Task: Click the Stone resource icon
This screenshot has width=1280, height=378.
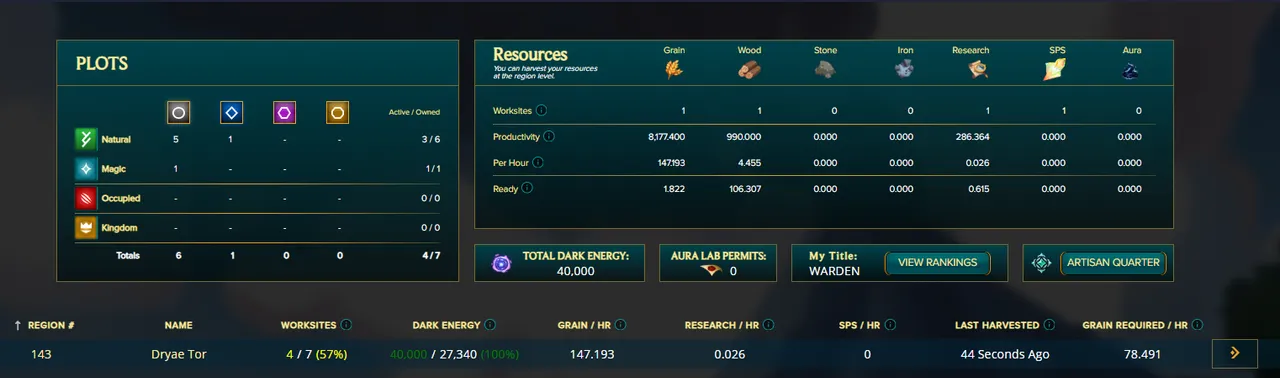Action: pos(825,70)
